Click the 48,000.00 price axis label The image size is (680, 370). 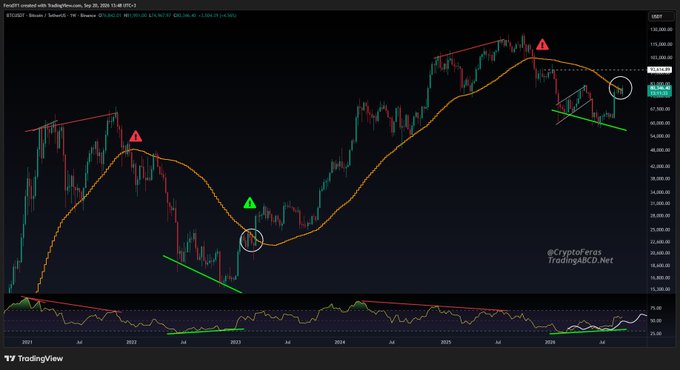pyautogui.click(x=660, y=150)
